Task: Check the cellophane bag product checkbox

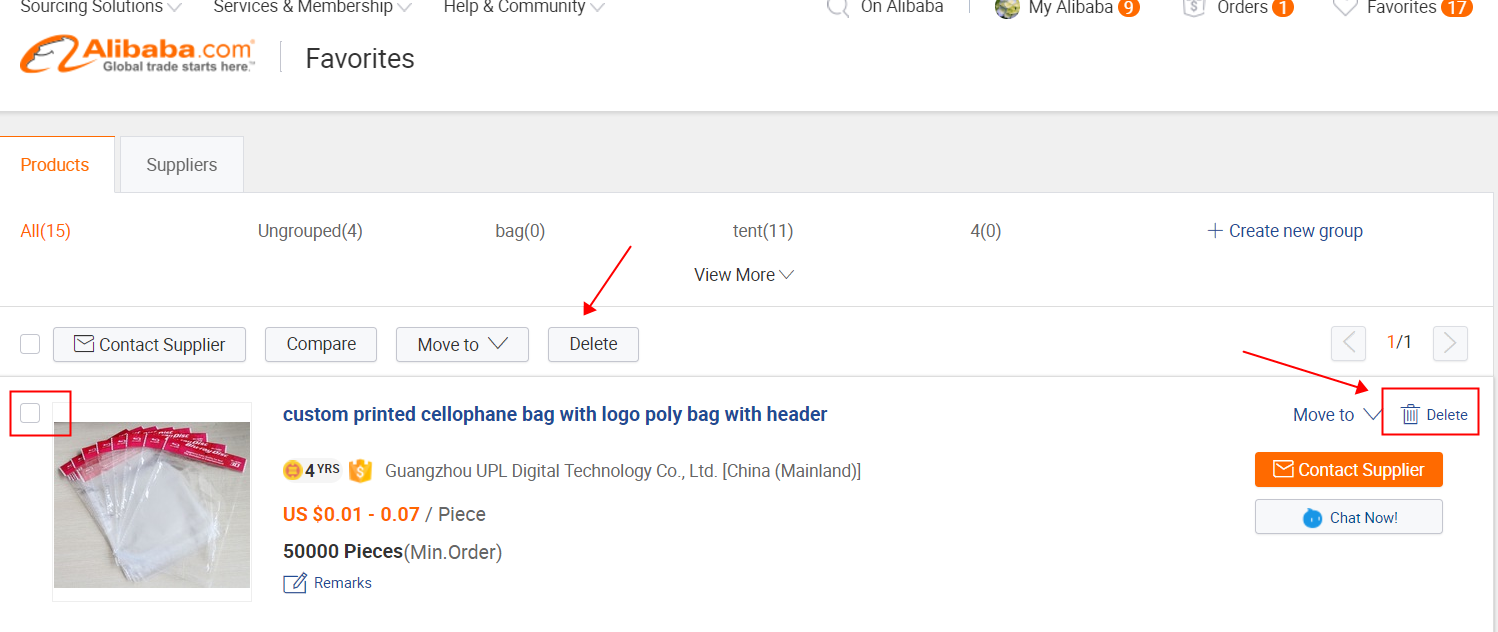Action: pos(30,413)
